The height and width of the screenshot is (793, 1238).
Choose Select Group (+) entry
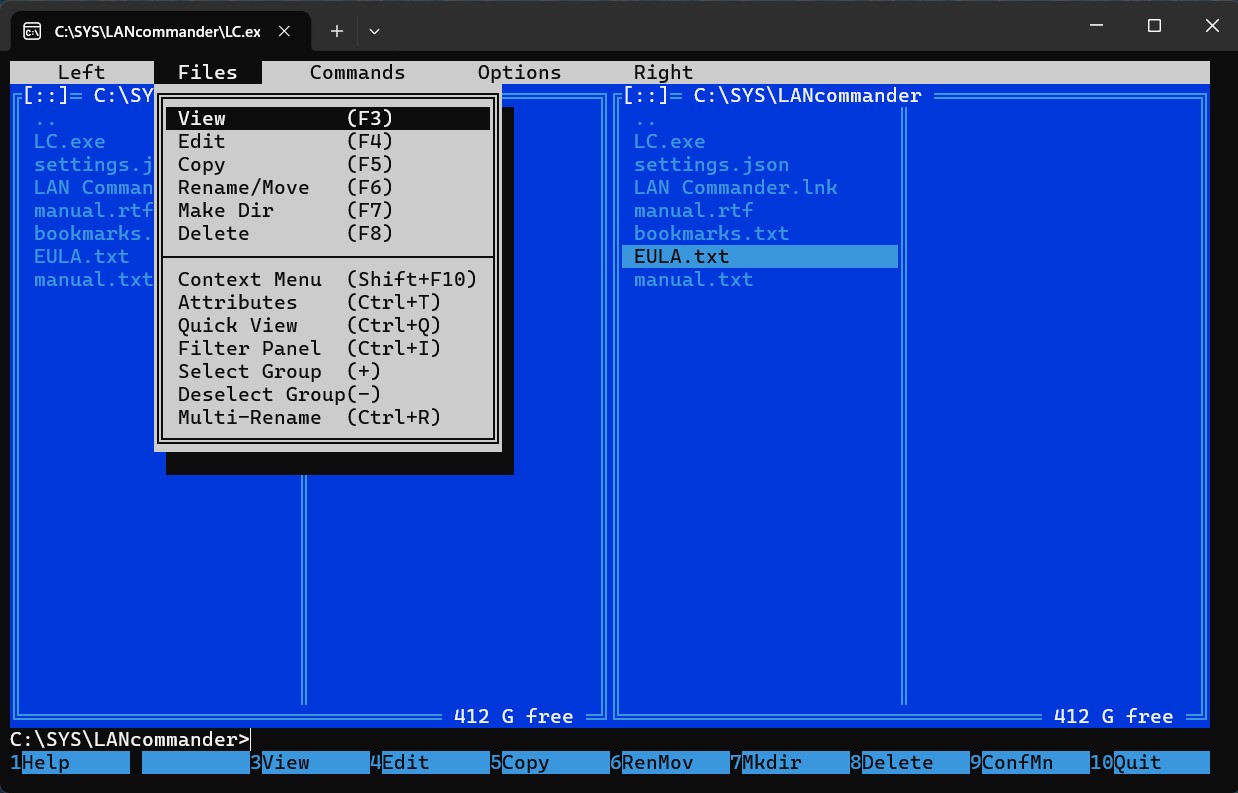point(328,371)
